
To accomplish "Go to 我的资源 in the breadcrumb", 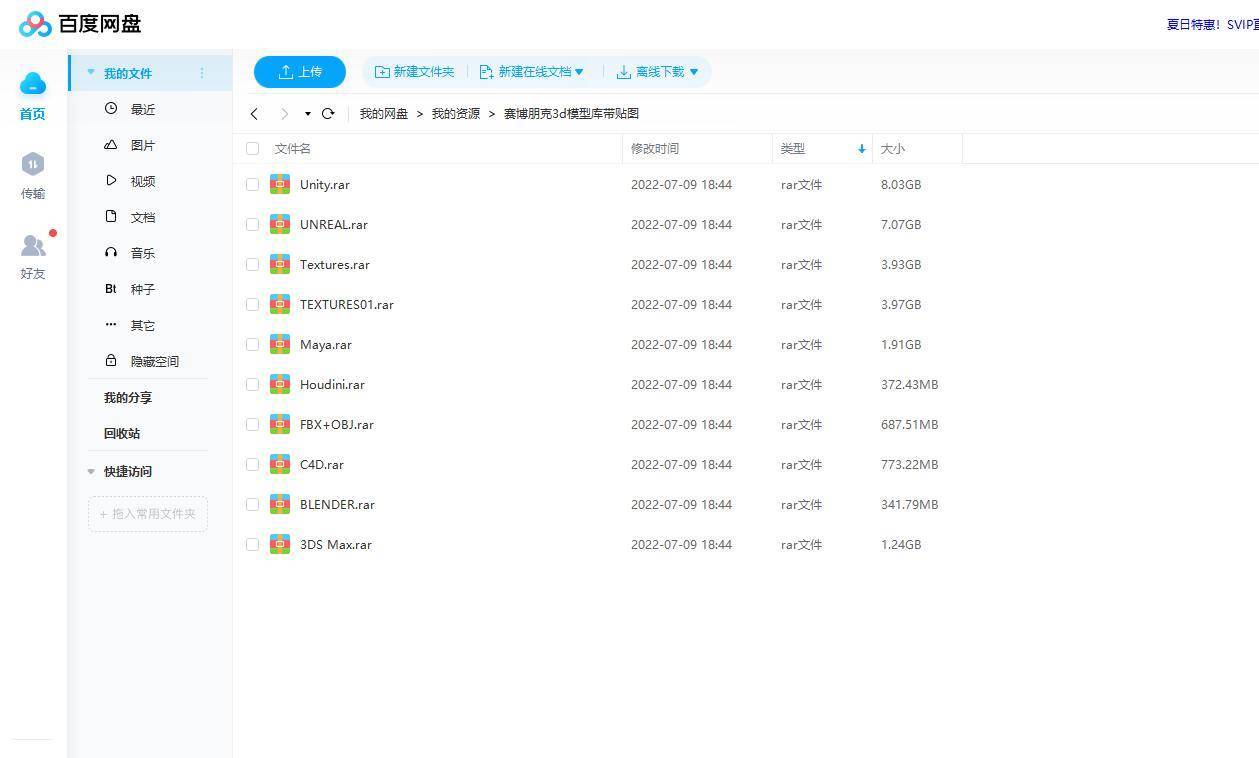I will click(x=456, y=114).
